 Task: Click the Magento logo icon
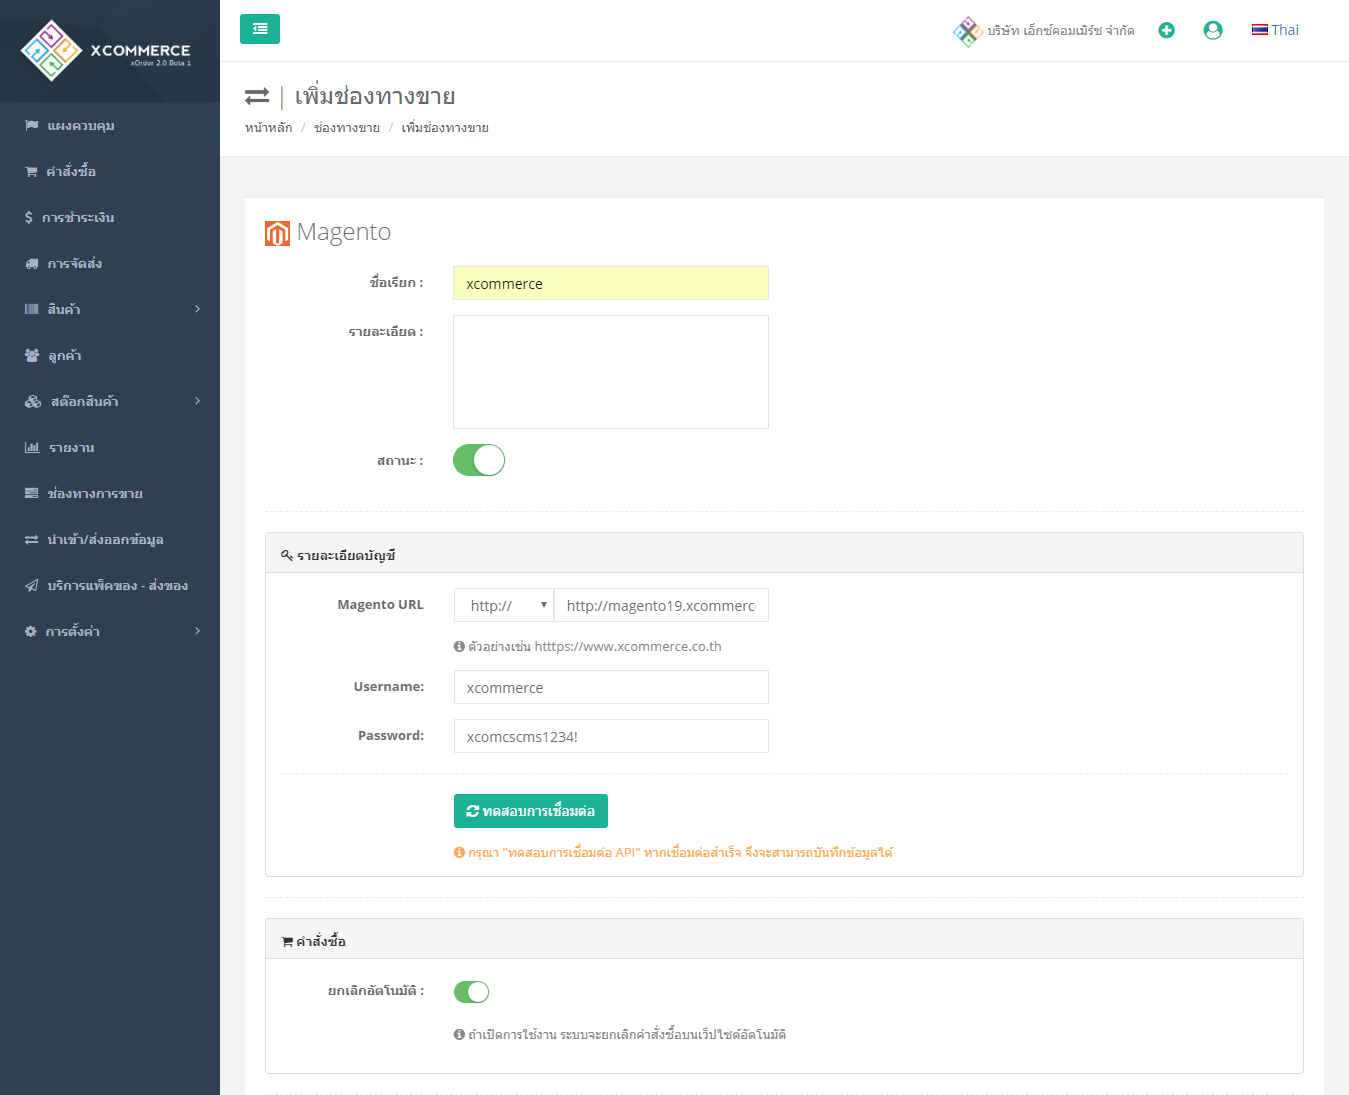point(277,233)
